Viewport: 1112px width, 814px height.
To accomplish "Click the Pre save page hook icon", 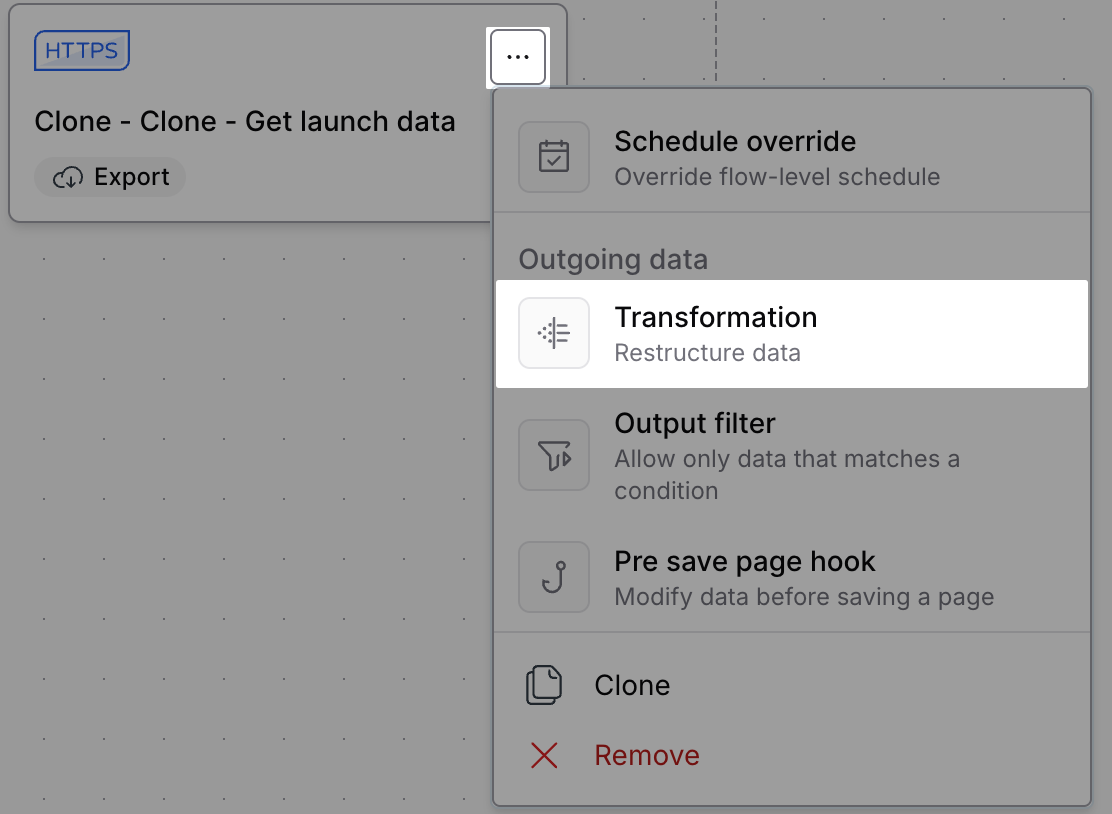I will coord(554,577).
